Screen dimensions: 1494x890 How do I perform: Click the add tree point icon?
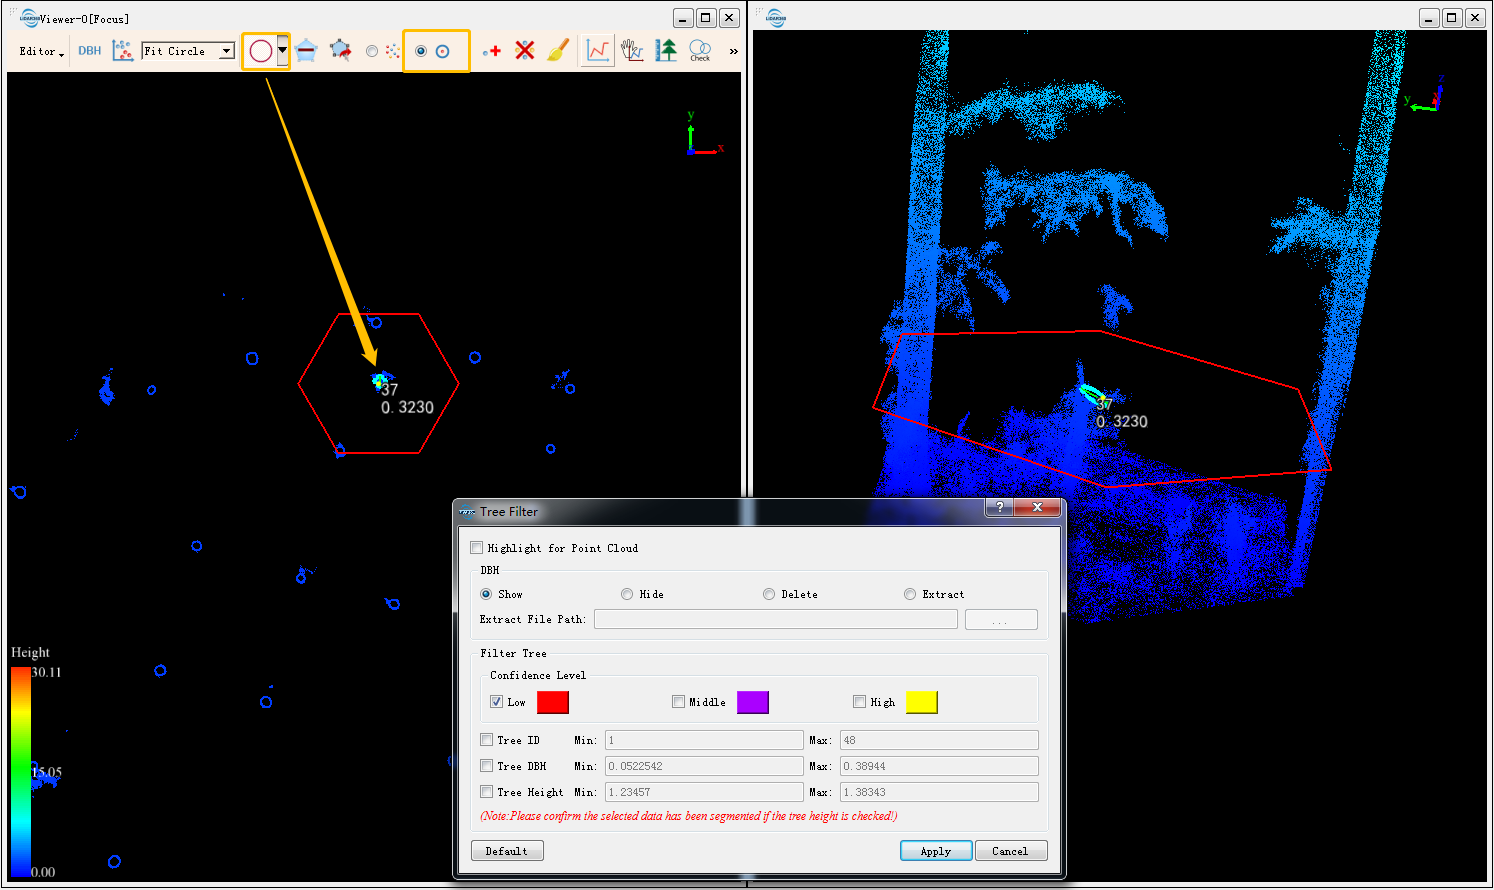[491, 51]
